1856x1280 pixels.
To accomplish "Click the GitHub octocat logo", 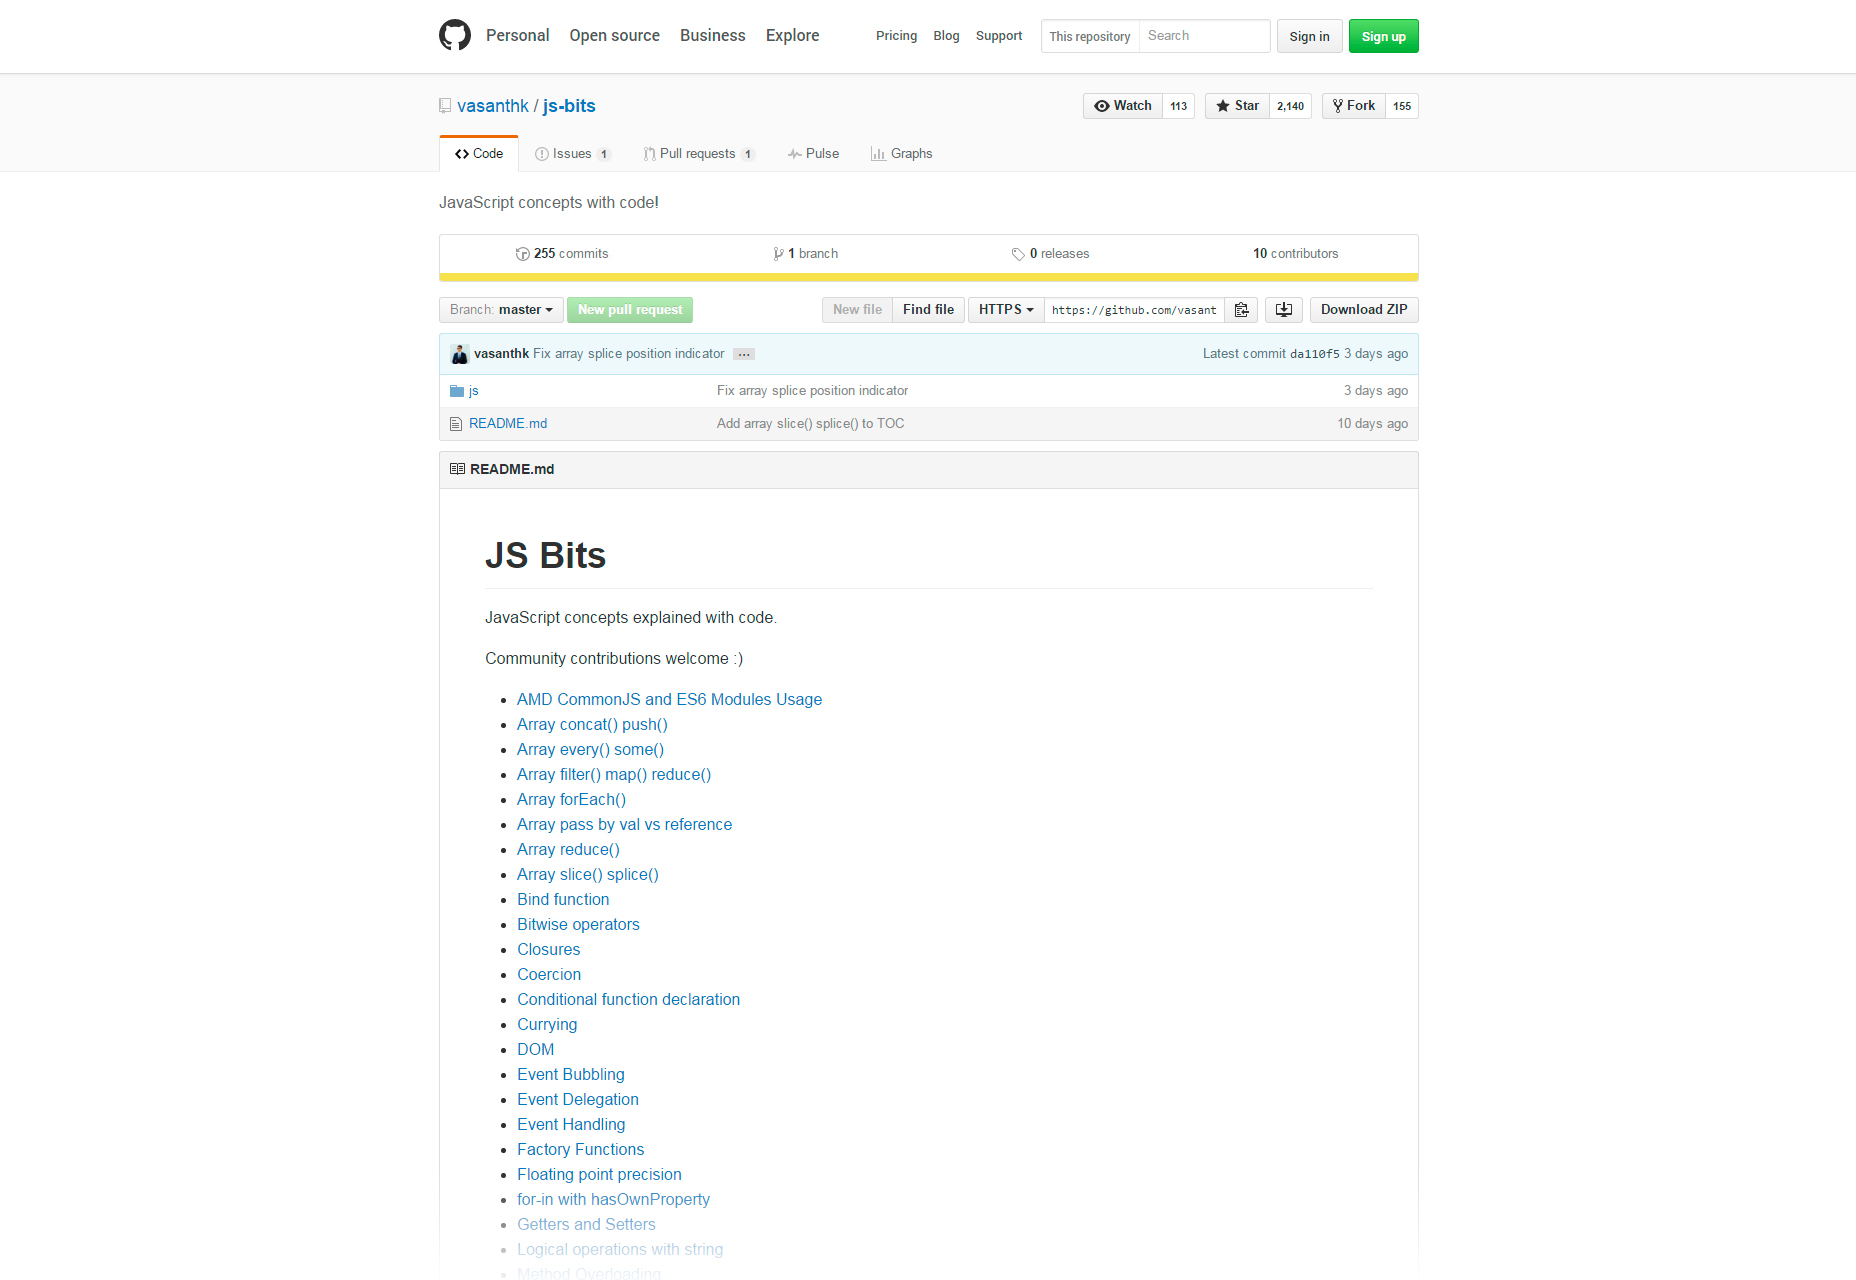I will click(455, 35).
